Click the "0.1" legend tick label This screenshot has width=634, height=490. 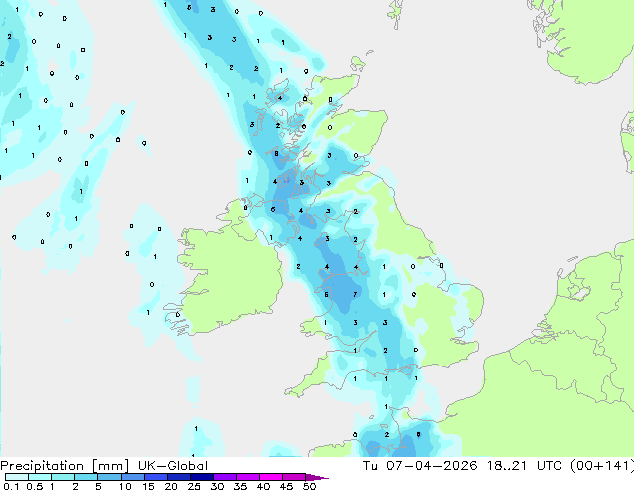coord(11,486)
